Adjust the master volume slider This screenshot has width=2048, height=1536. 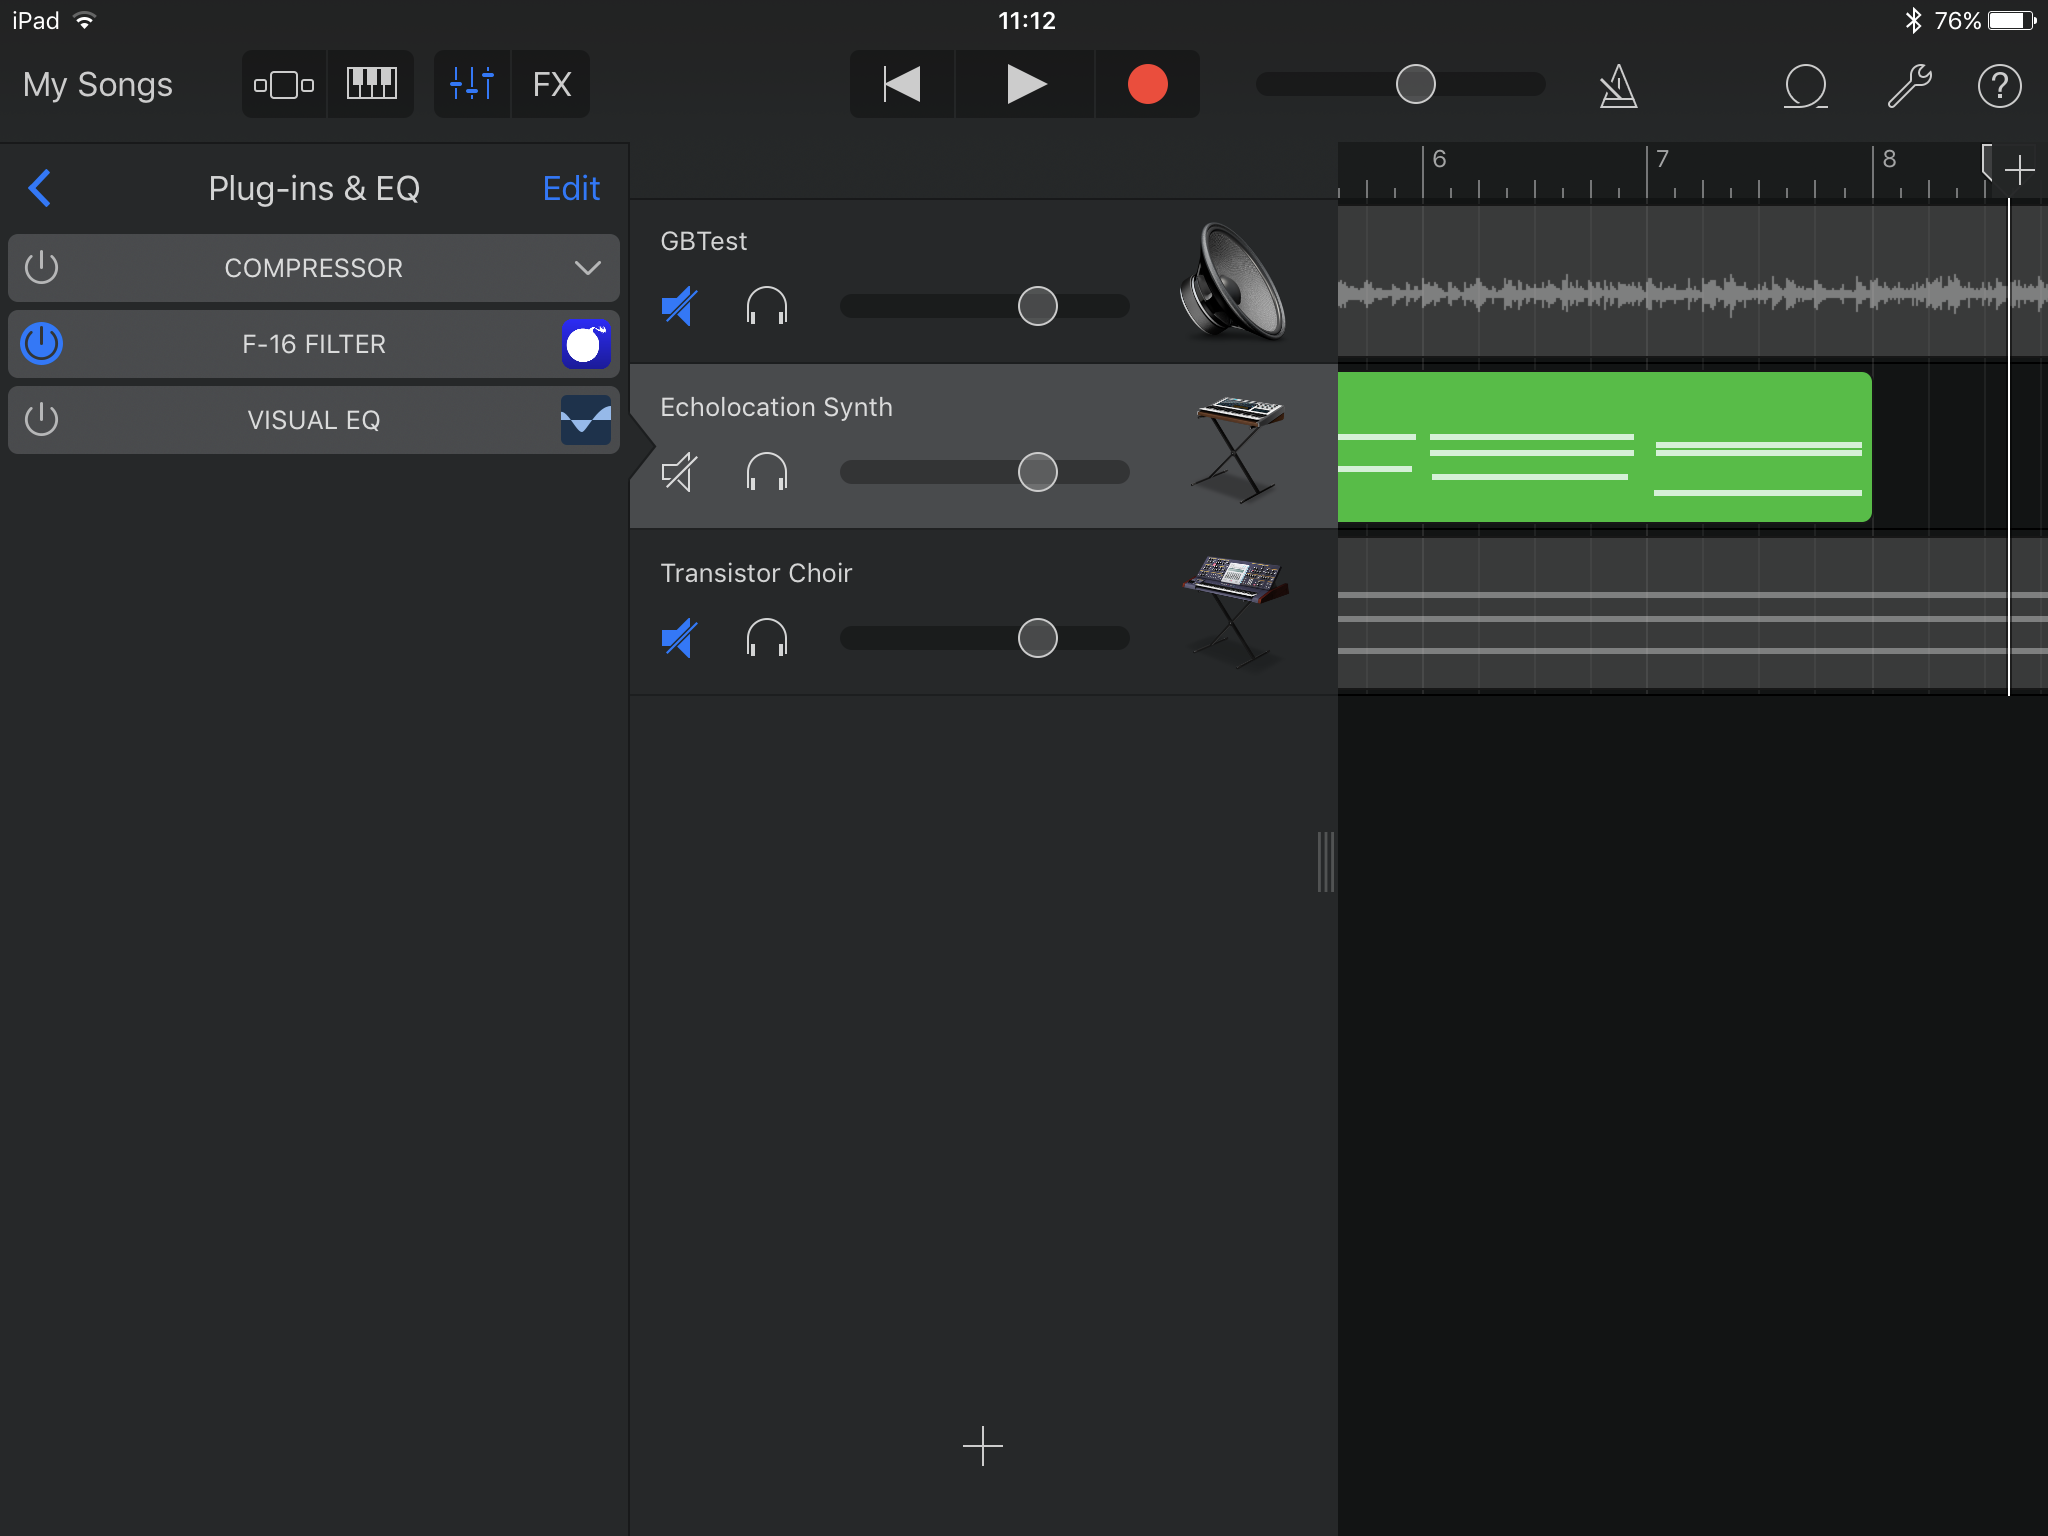click(x=1416, y=85)
